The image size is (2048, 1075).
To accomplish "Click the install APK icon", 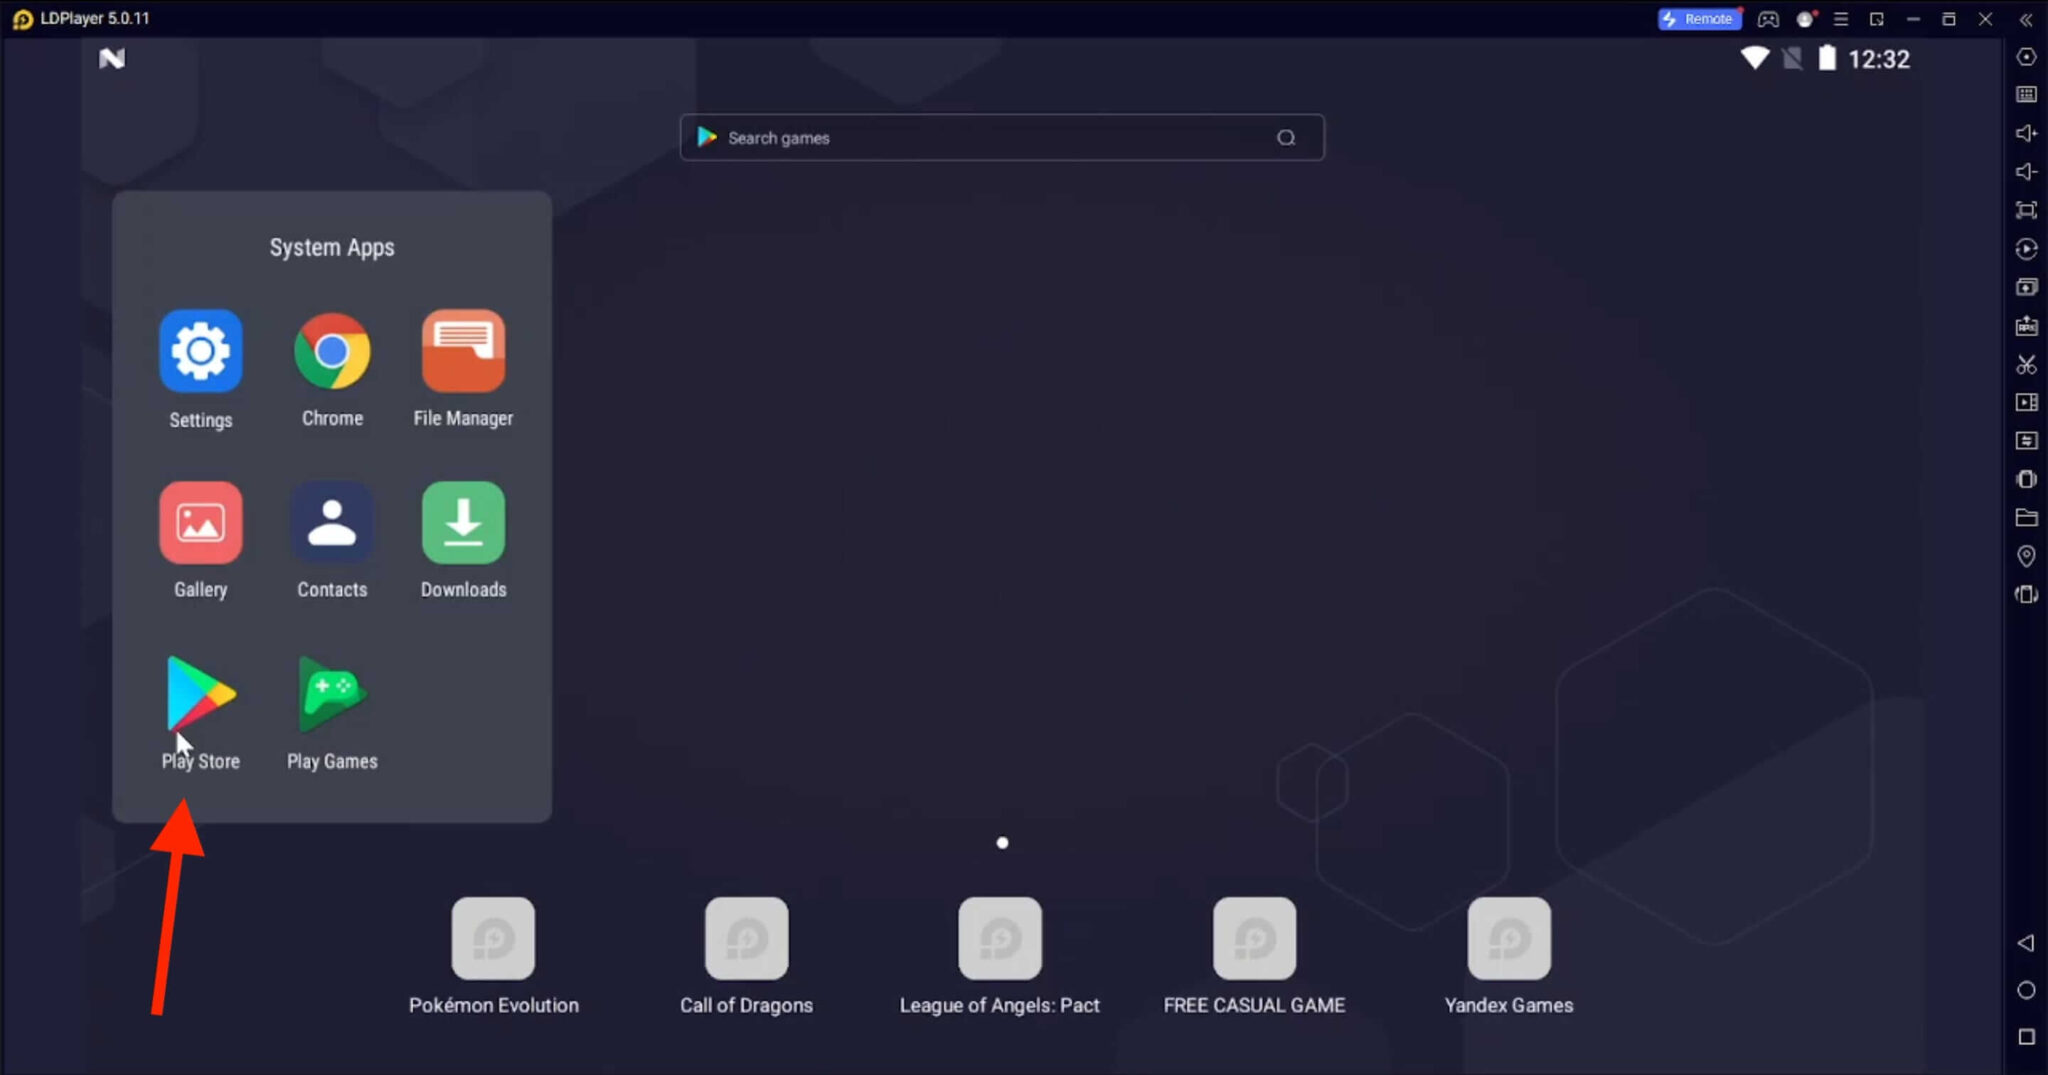I will click(2026, 326).
